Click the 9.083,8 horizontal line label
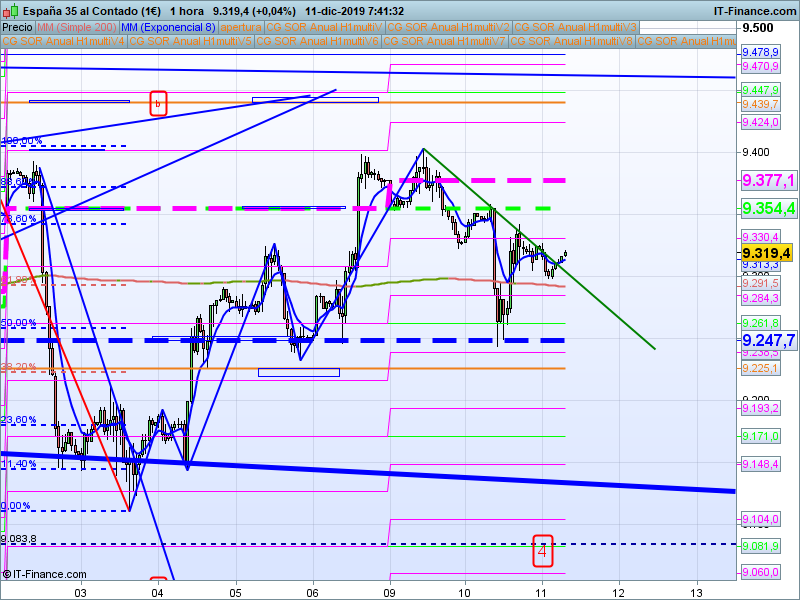 click(x=19, y=539)
